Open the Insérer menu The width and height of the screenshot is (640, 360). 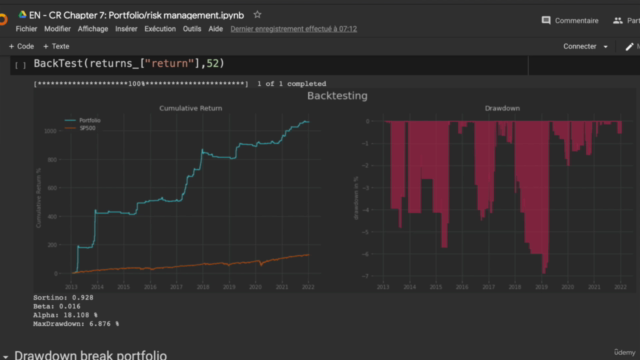pyautogui.click(x=126, y=29)
